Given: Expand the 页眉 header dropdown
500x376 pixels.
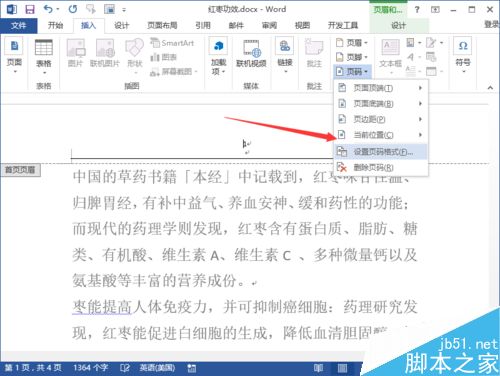Looking at the screenshot, I should [x=352, y=43].
